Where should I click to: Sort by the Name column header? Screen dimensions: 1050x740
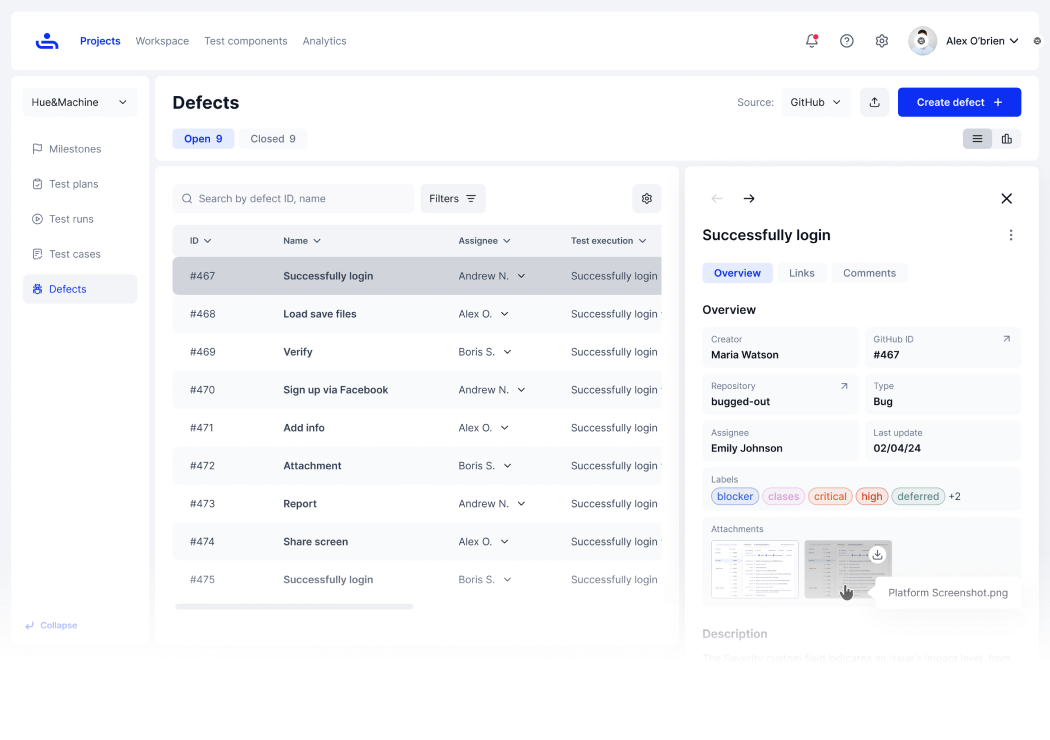(x=302, y=240)
